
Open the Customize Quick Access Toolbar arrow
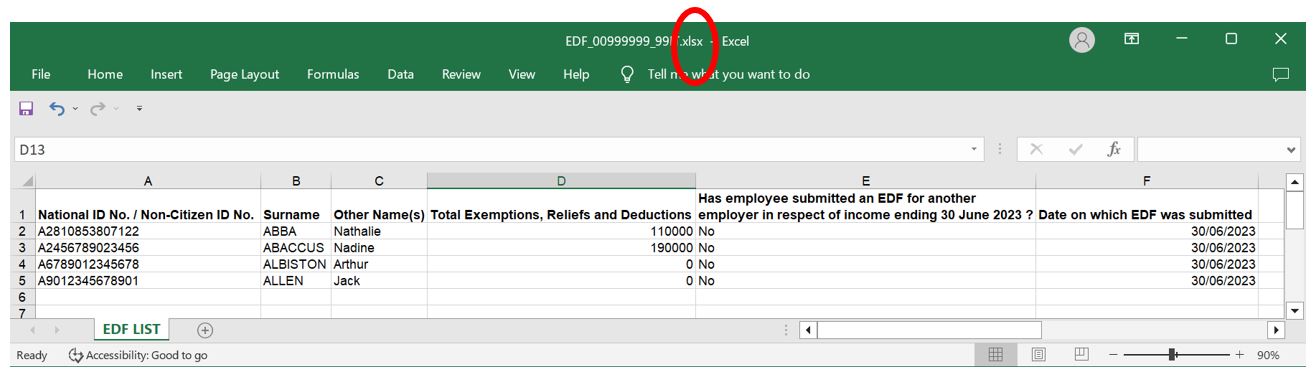point(139,108)
